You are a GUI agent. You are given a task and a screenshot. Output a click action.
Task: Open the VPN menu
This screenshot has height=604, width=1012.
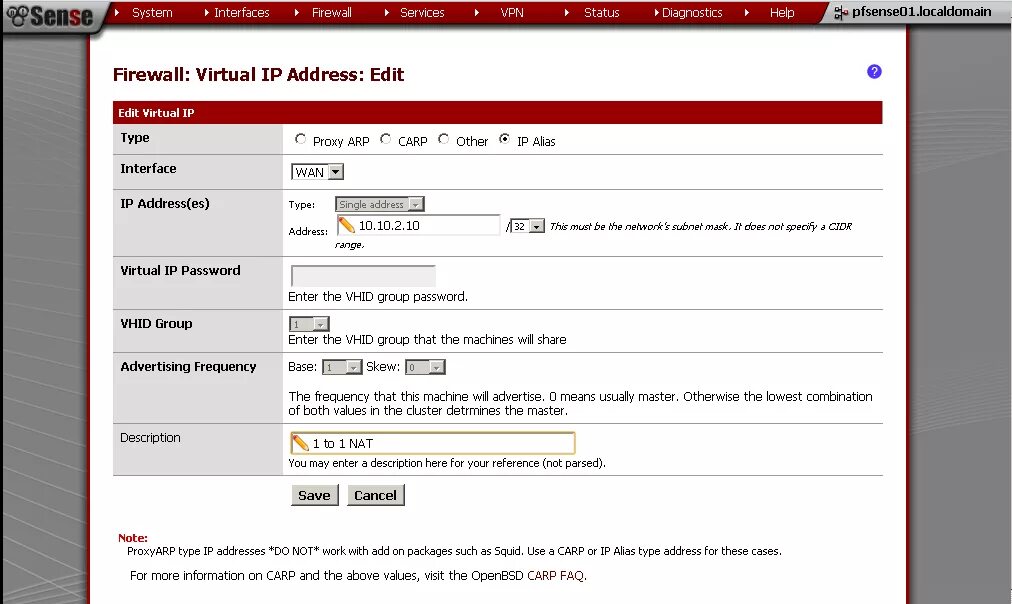tap(512, 12)
